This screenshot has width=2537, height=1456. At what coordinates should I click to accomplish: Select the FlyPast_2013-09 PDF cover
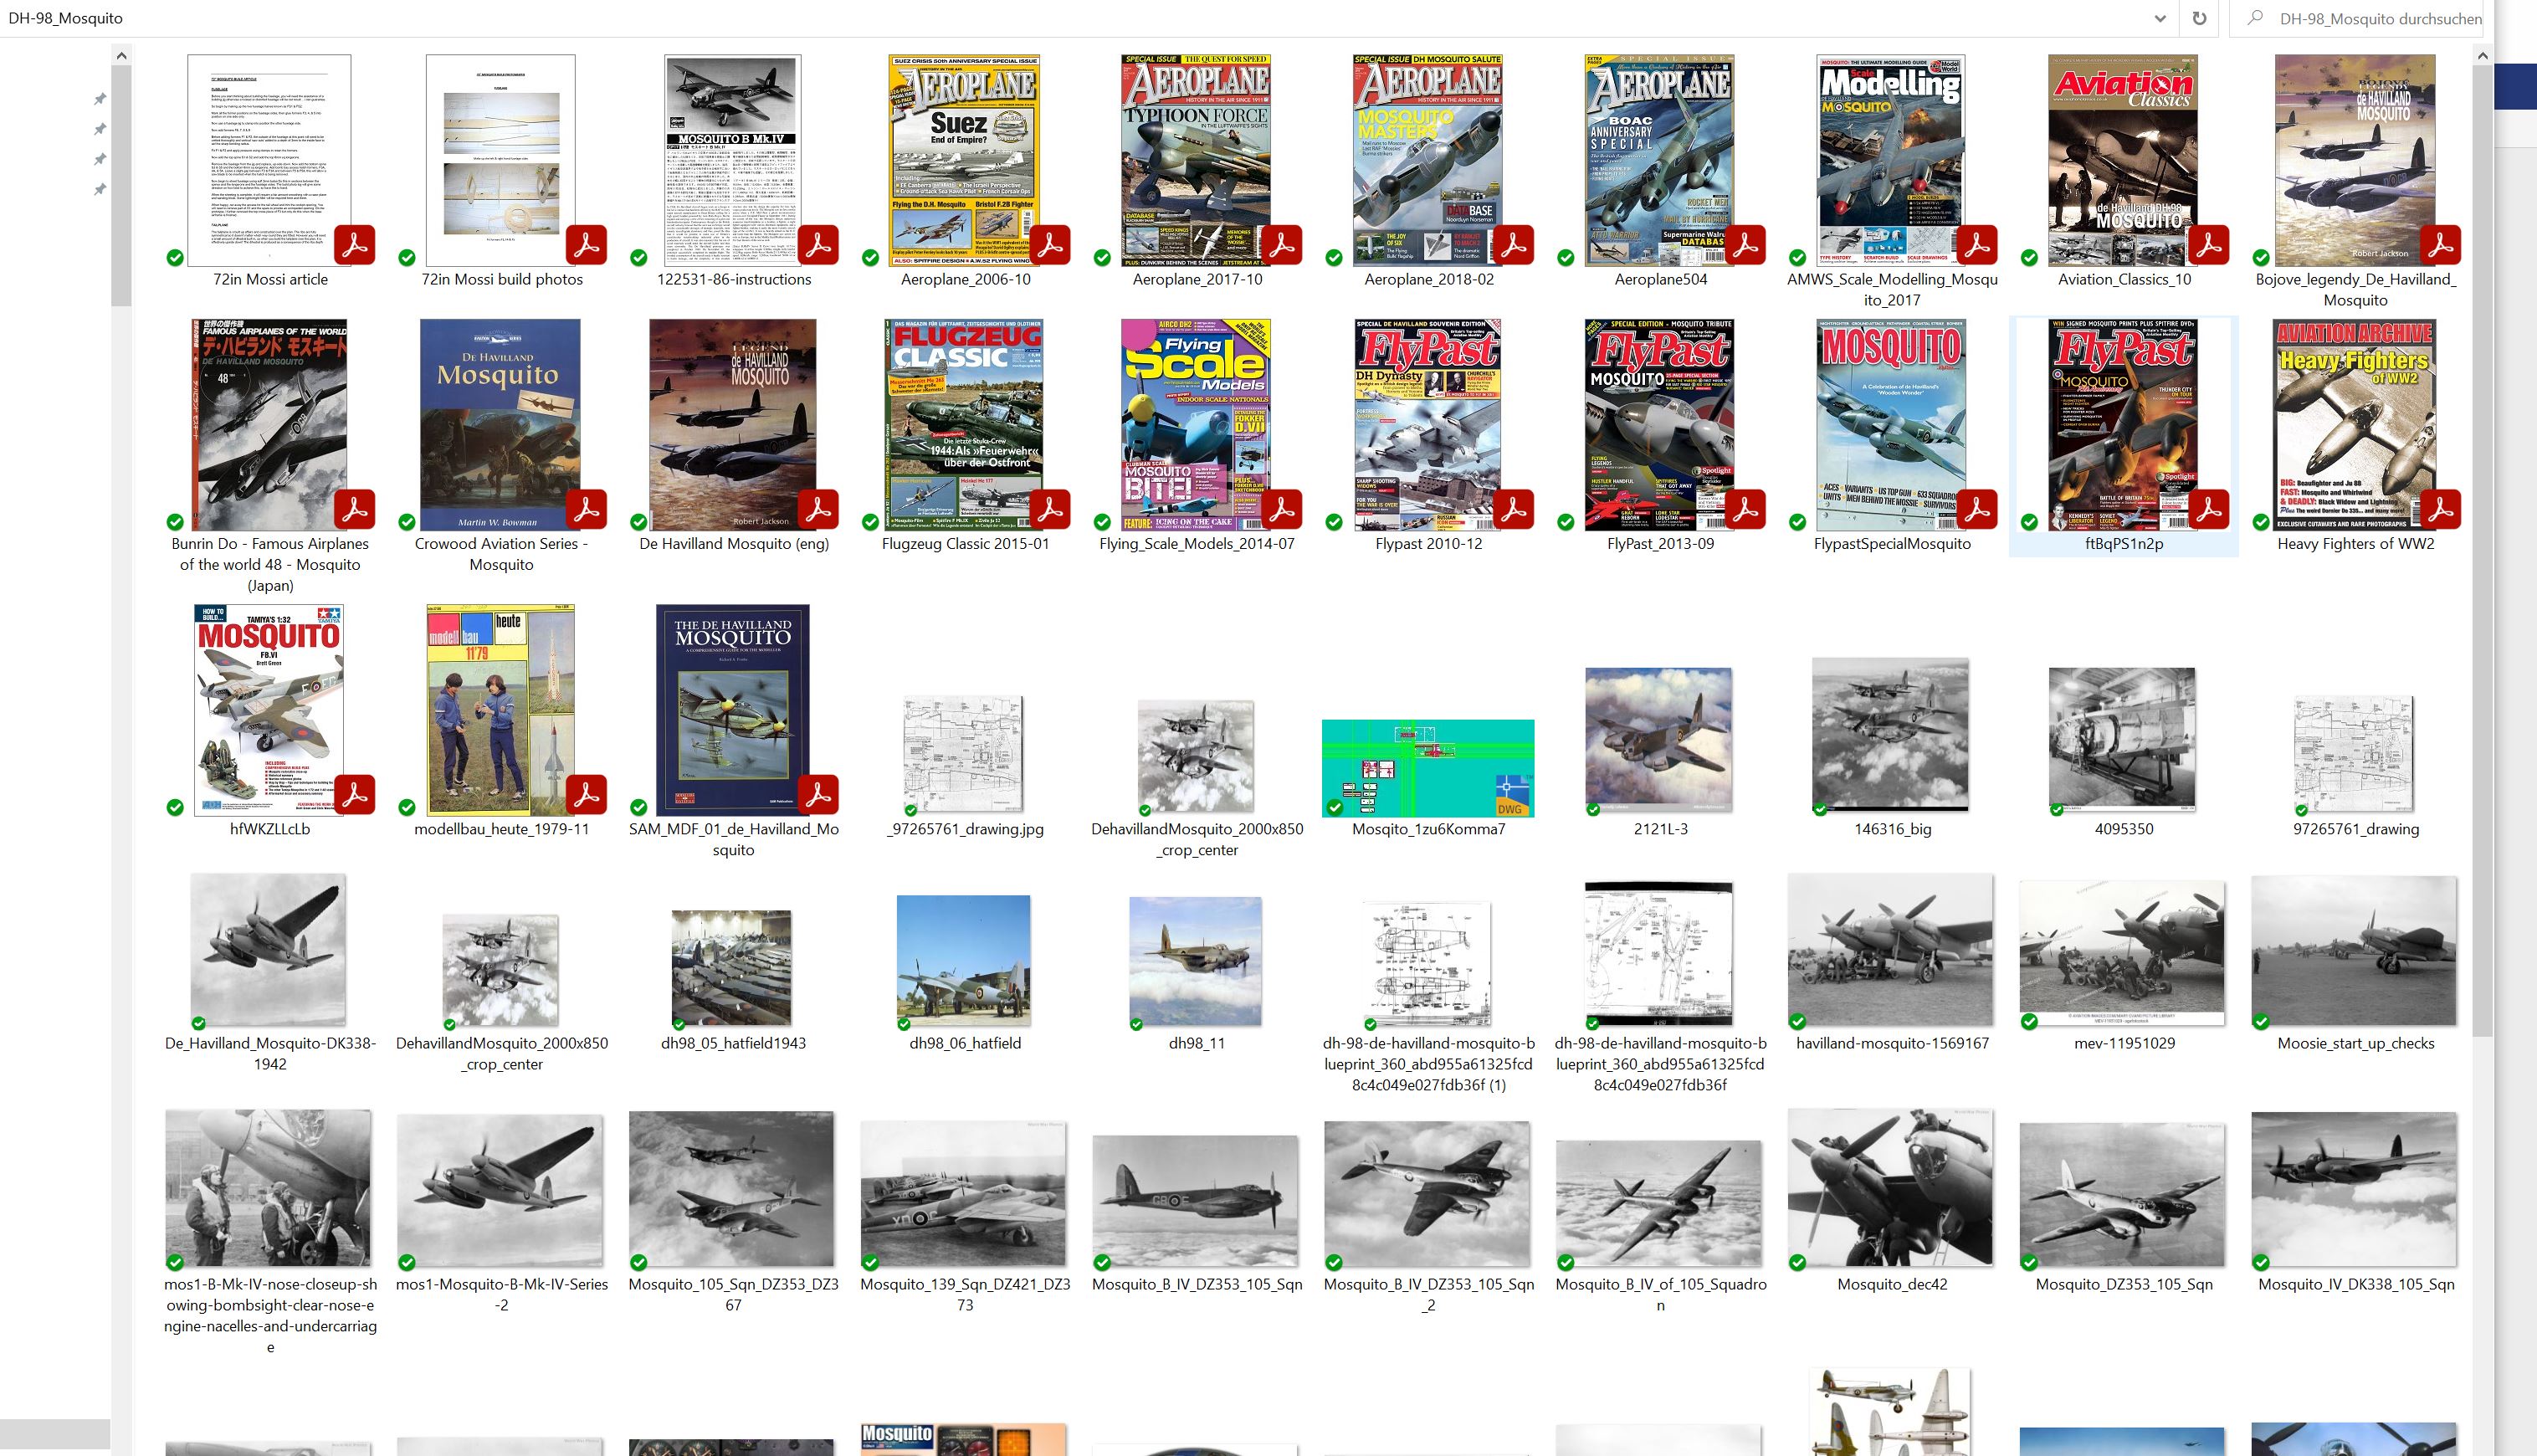(x=1659, y=425)
